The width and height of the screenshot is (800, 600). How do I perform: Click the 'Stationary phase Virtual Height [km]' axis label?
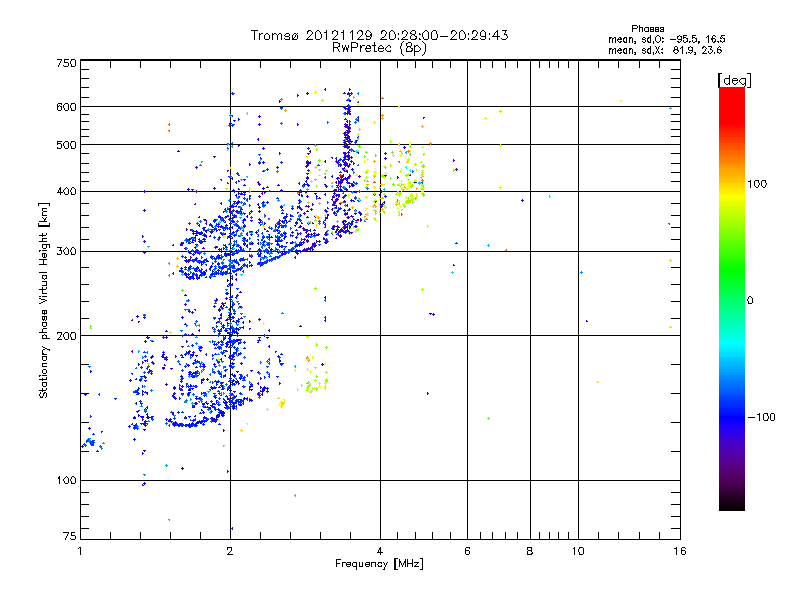[x=44, y=301]
